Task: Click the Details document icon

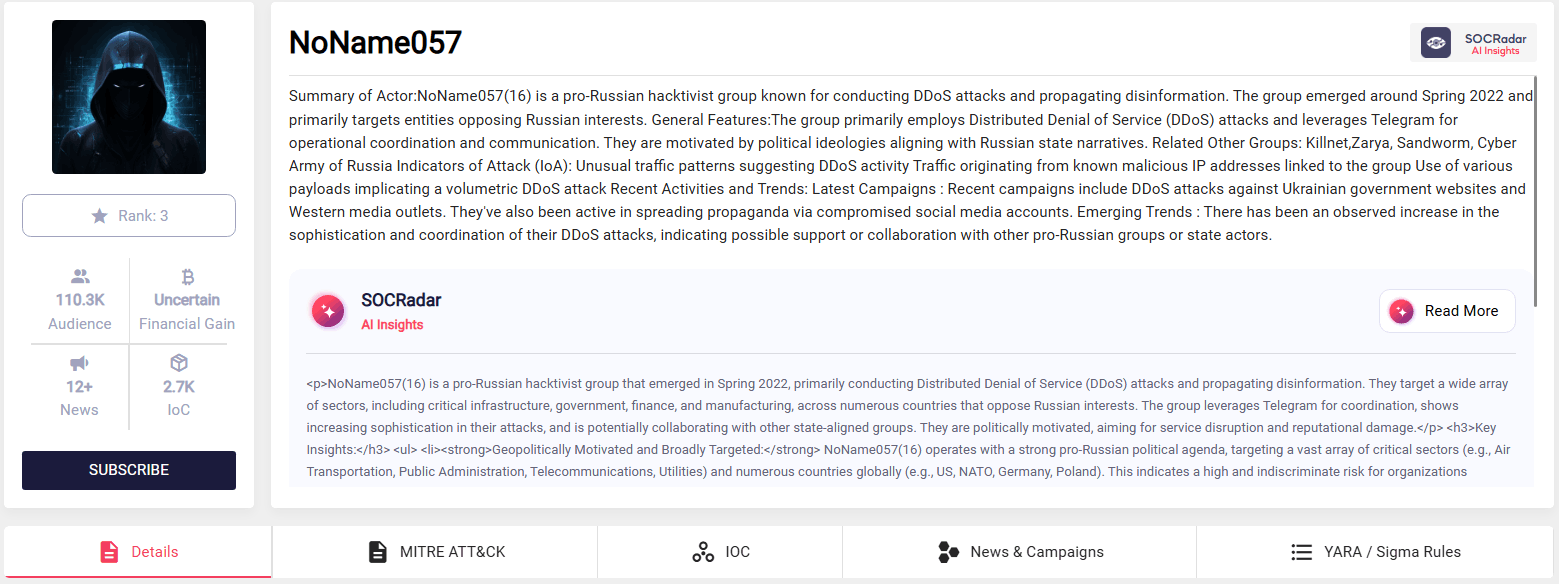Action: (109, 552)
